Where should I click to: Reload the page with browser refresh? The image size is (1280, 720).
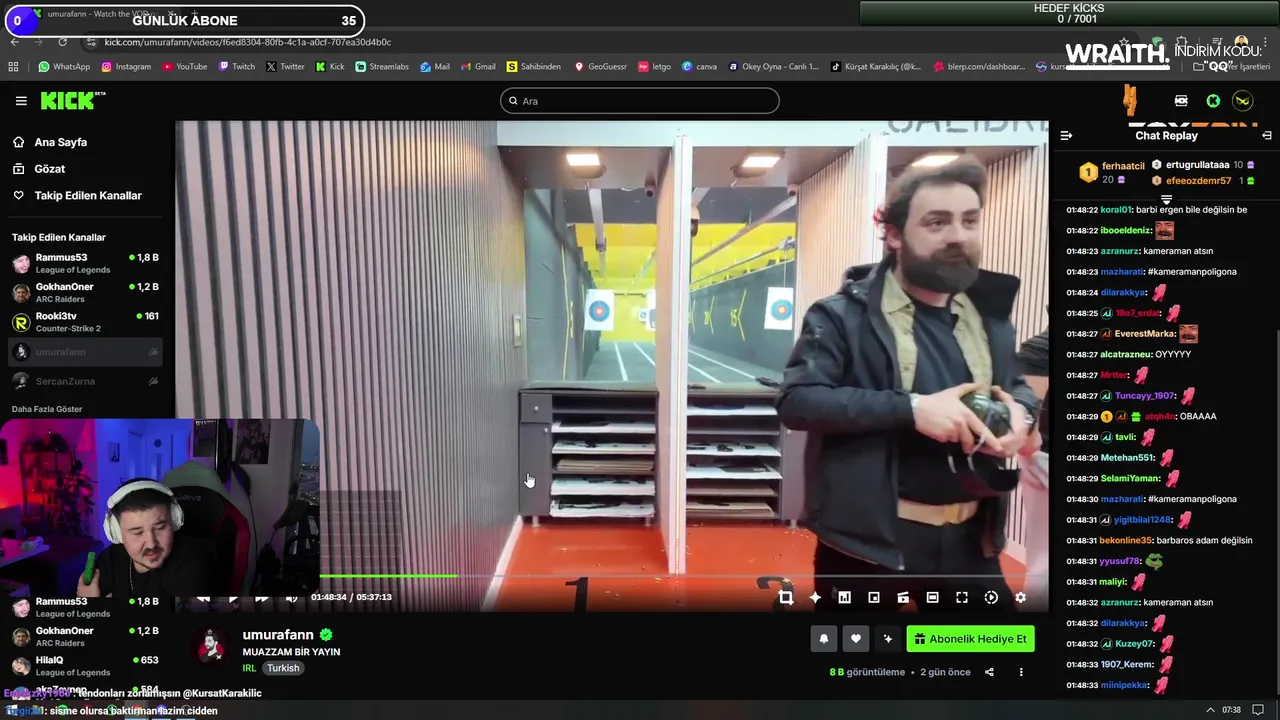(63, 42)
